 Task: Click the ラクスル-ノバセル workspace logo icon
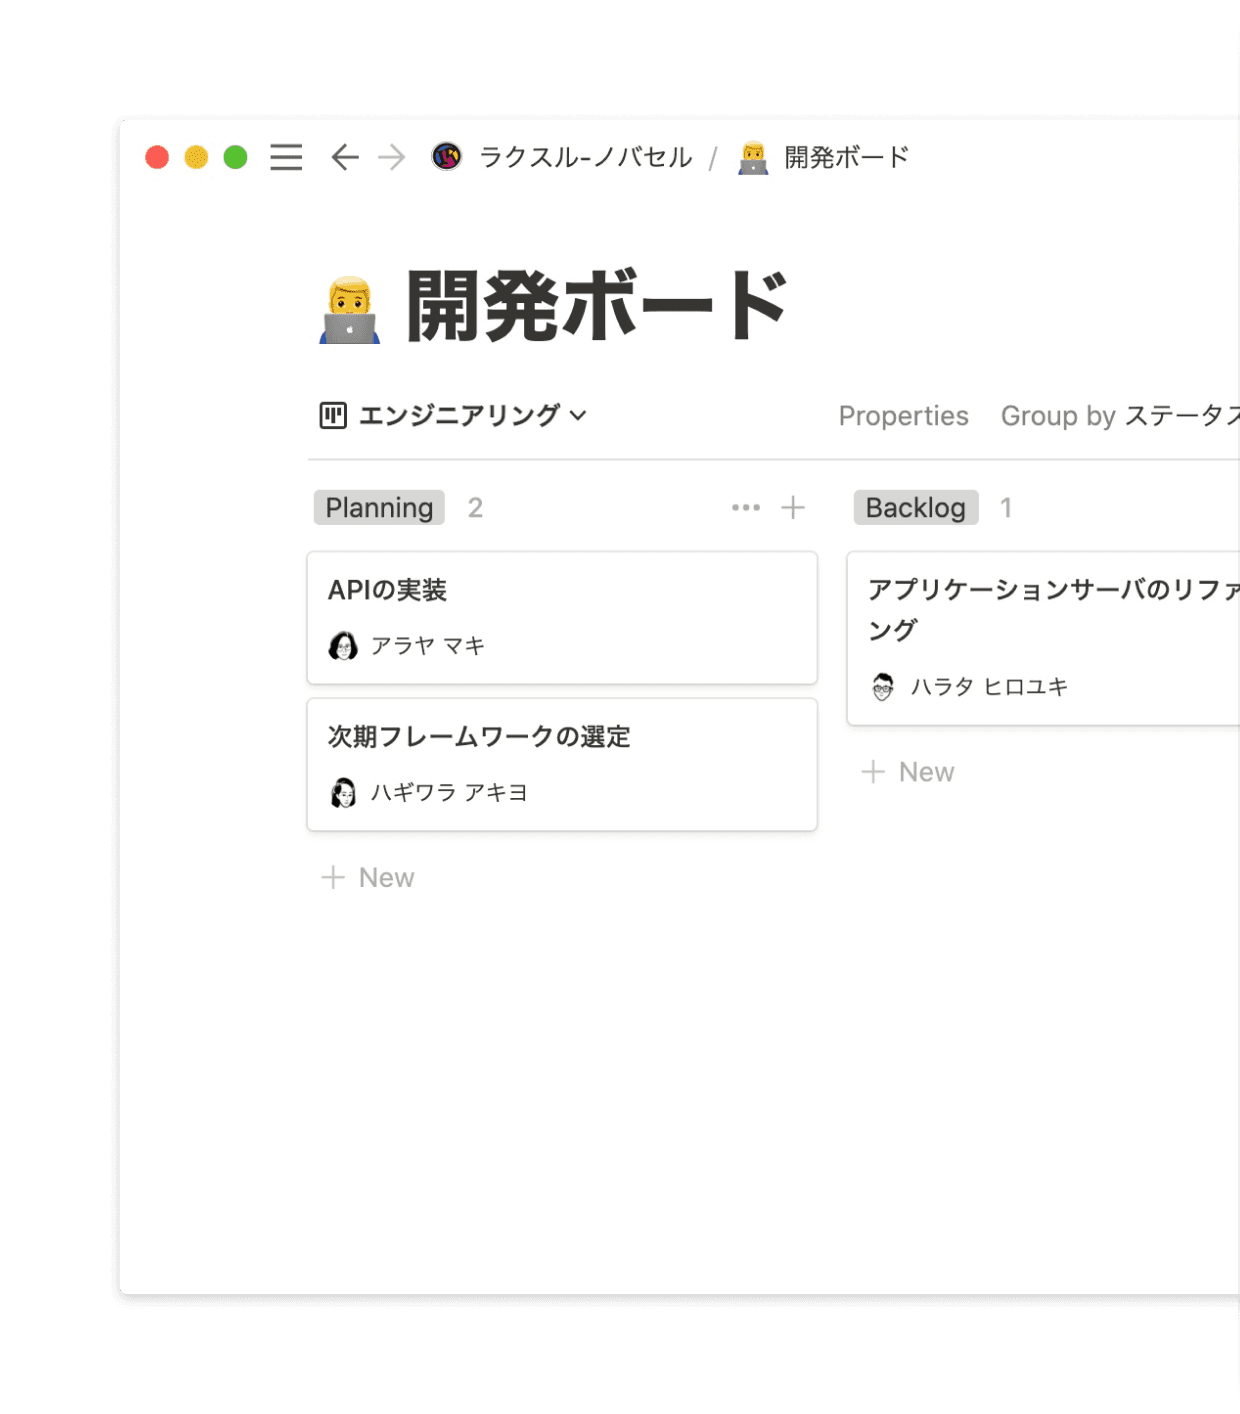point(446,157)
